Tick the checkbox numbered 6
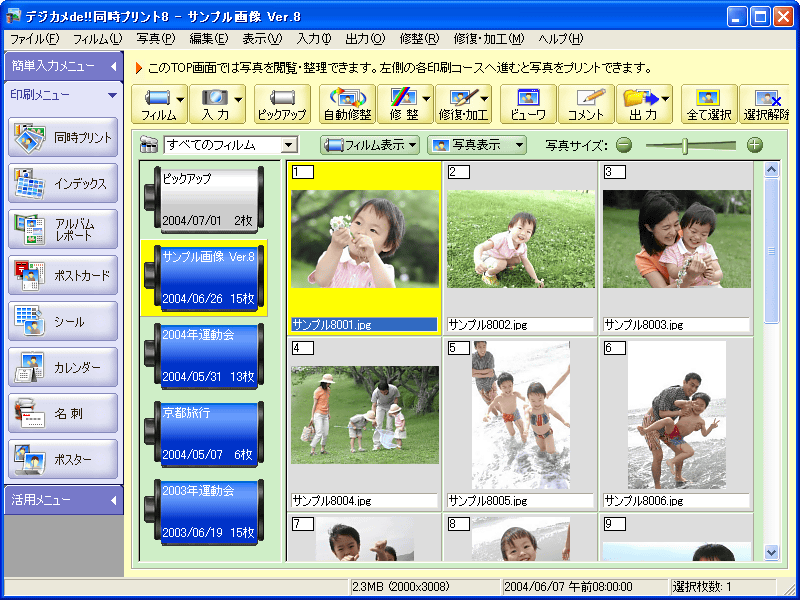The height and width of the screenshot is (600, 800). point(615,348)
